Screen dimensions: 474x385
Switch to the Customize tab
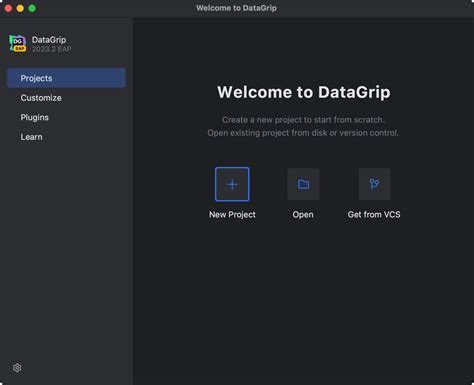(x=66, y=98)
